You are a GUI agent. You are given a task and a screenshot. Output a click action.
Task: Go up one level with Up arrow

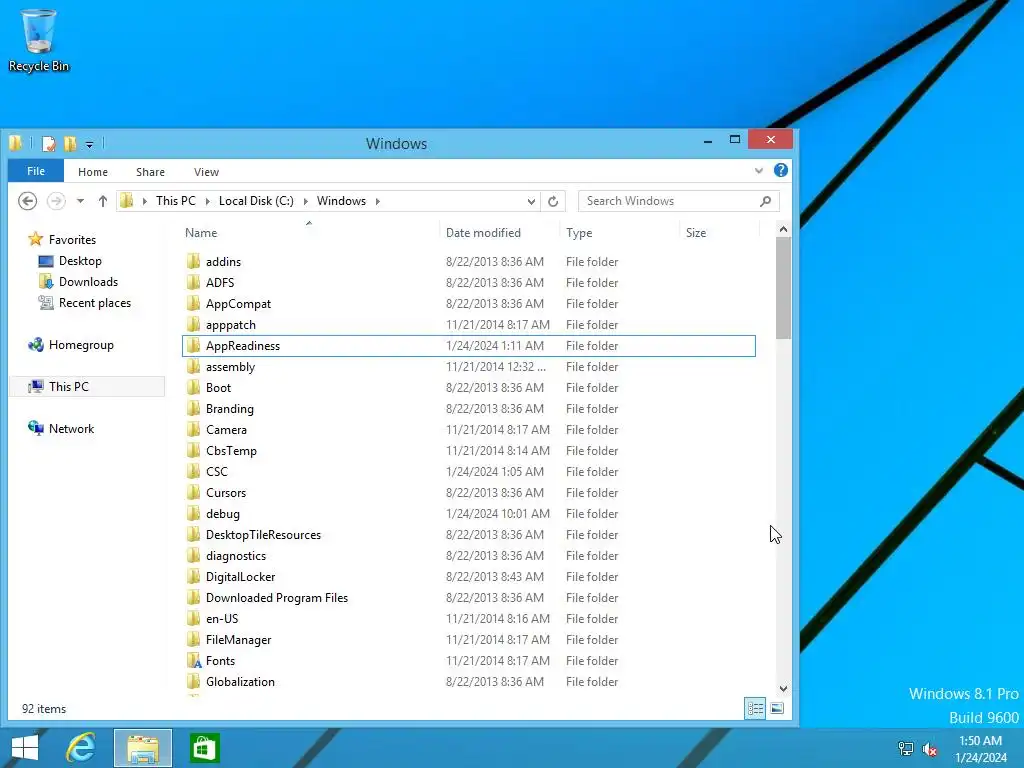pos(103,201)
